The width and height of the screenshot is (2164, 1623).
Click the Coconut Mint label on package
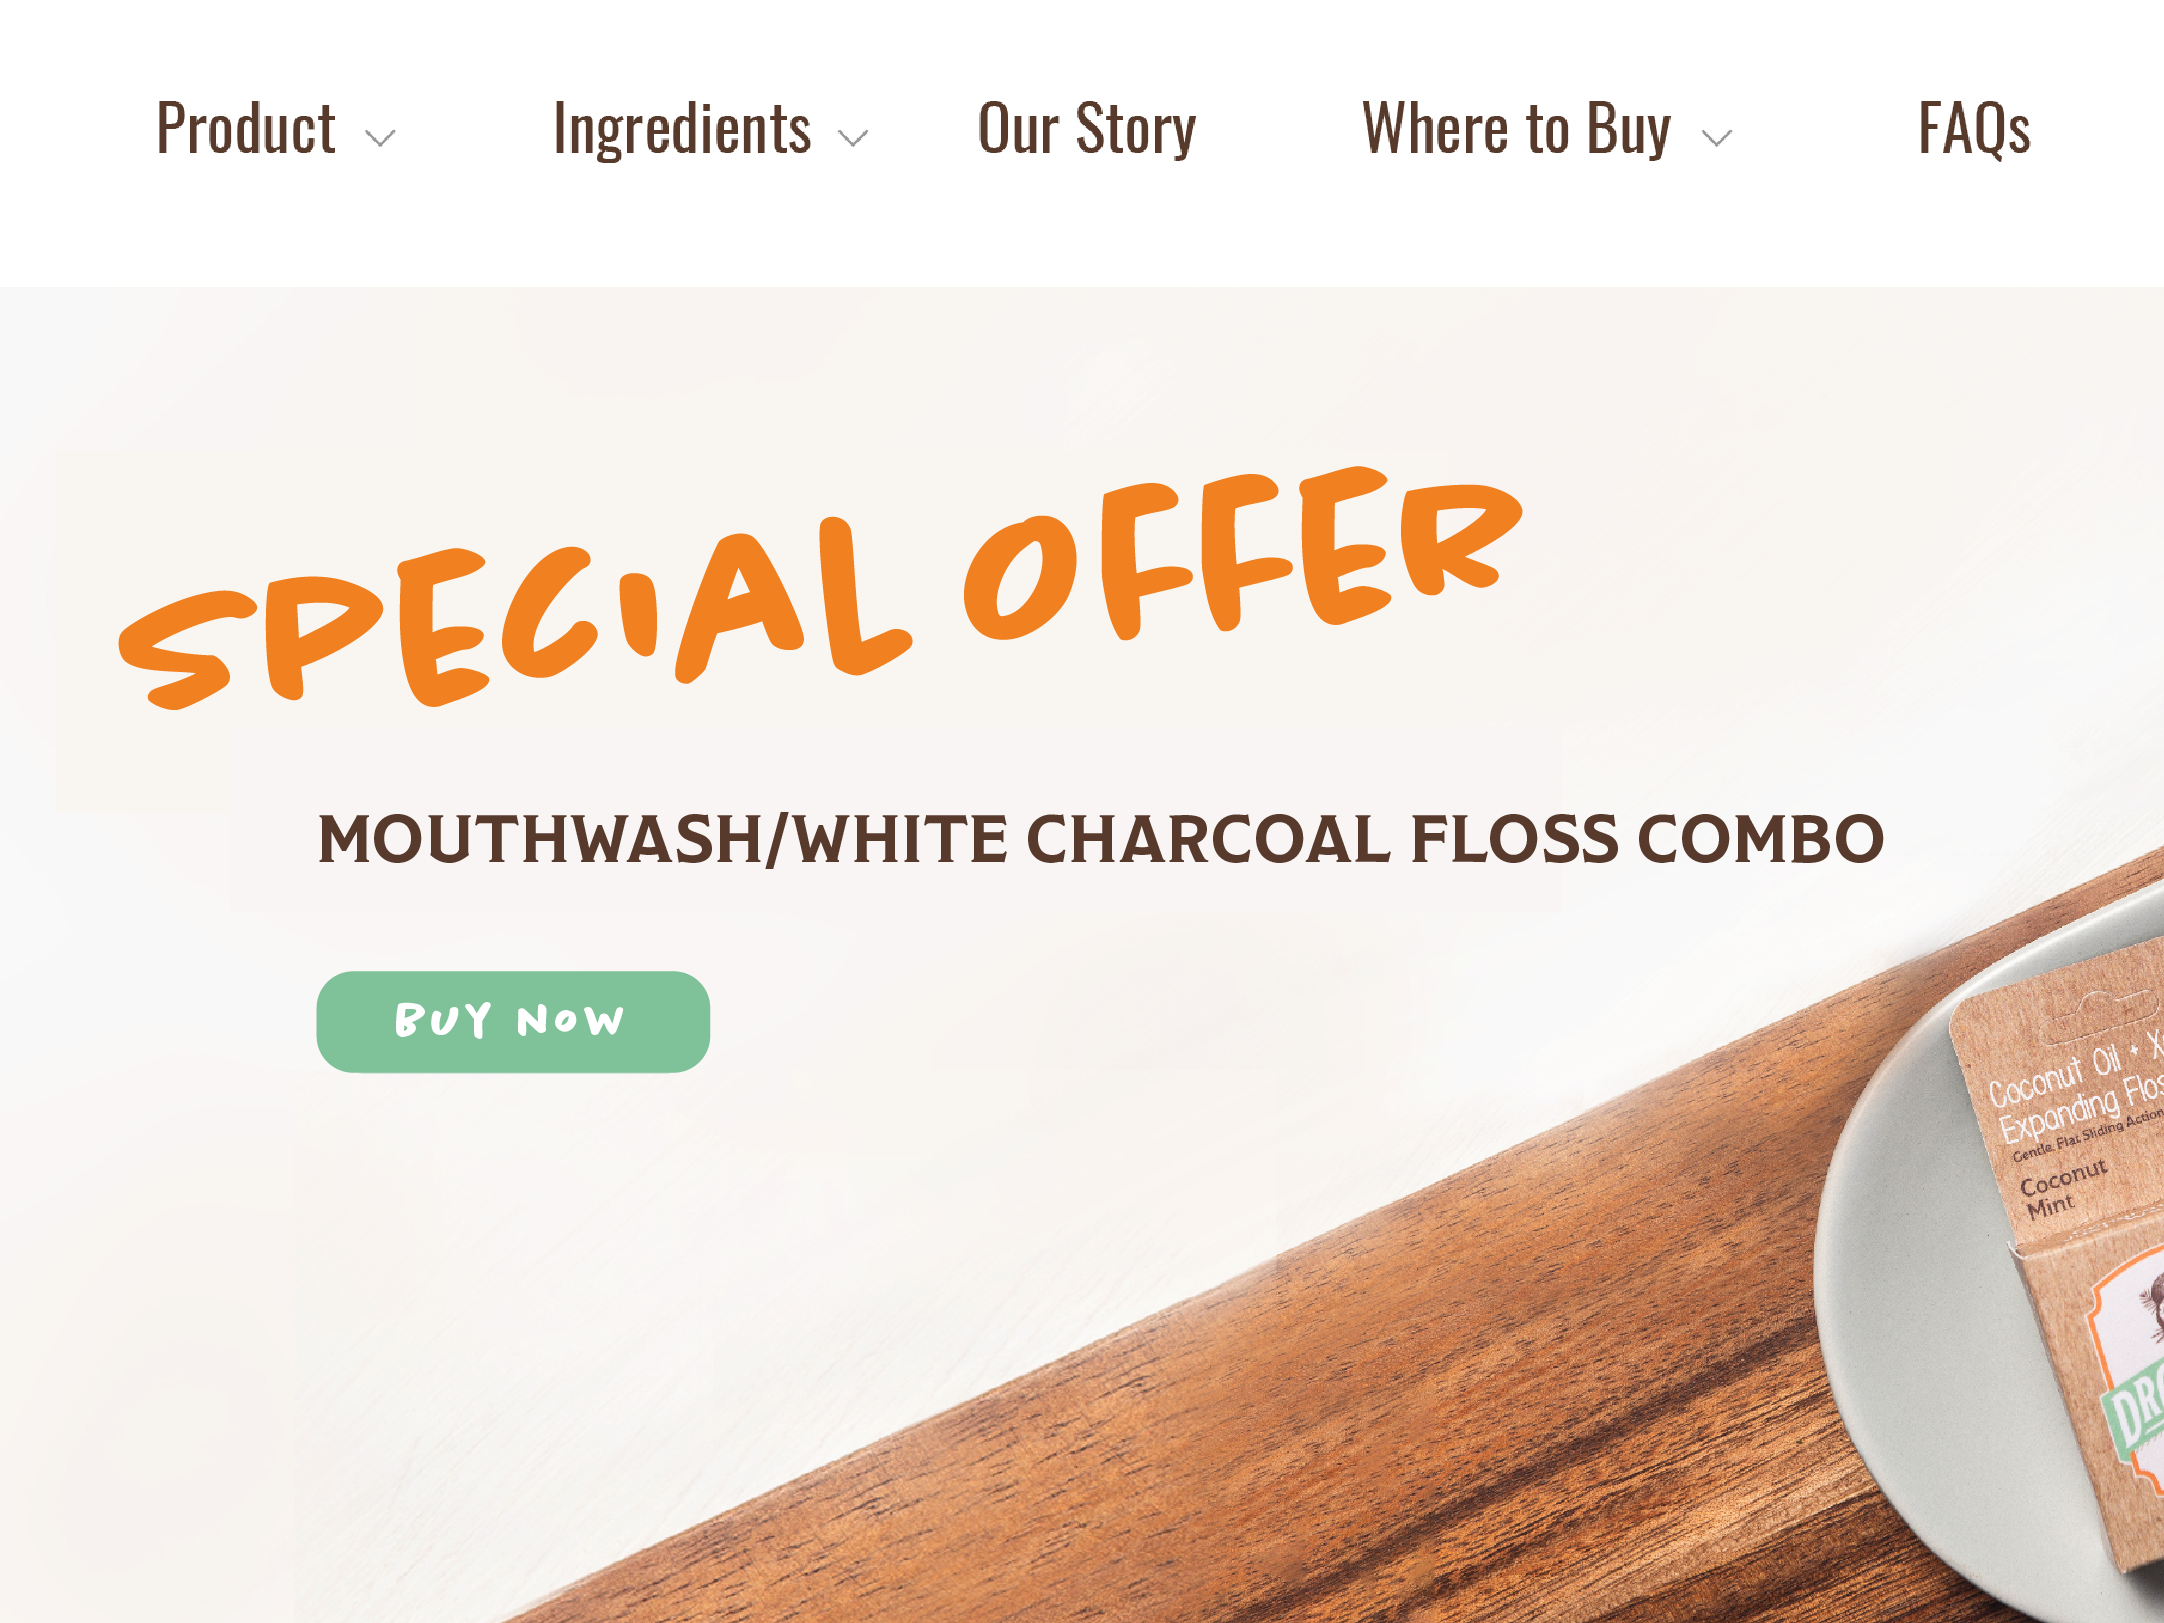(x=2063, y=1190)
